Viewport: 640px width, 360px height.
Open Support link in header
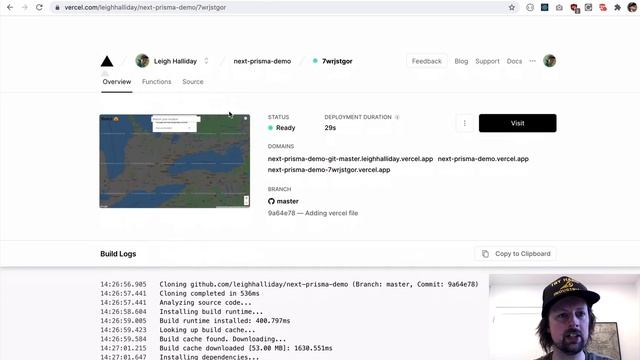(487, 61)
